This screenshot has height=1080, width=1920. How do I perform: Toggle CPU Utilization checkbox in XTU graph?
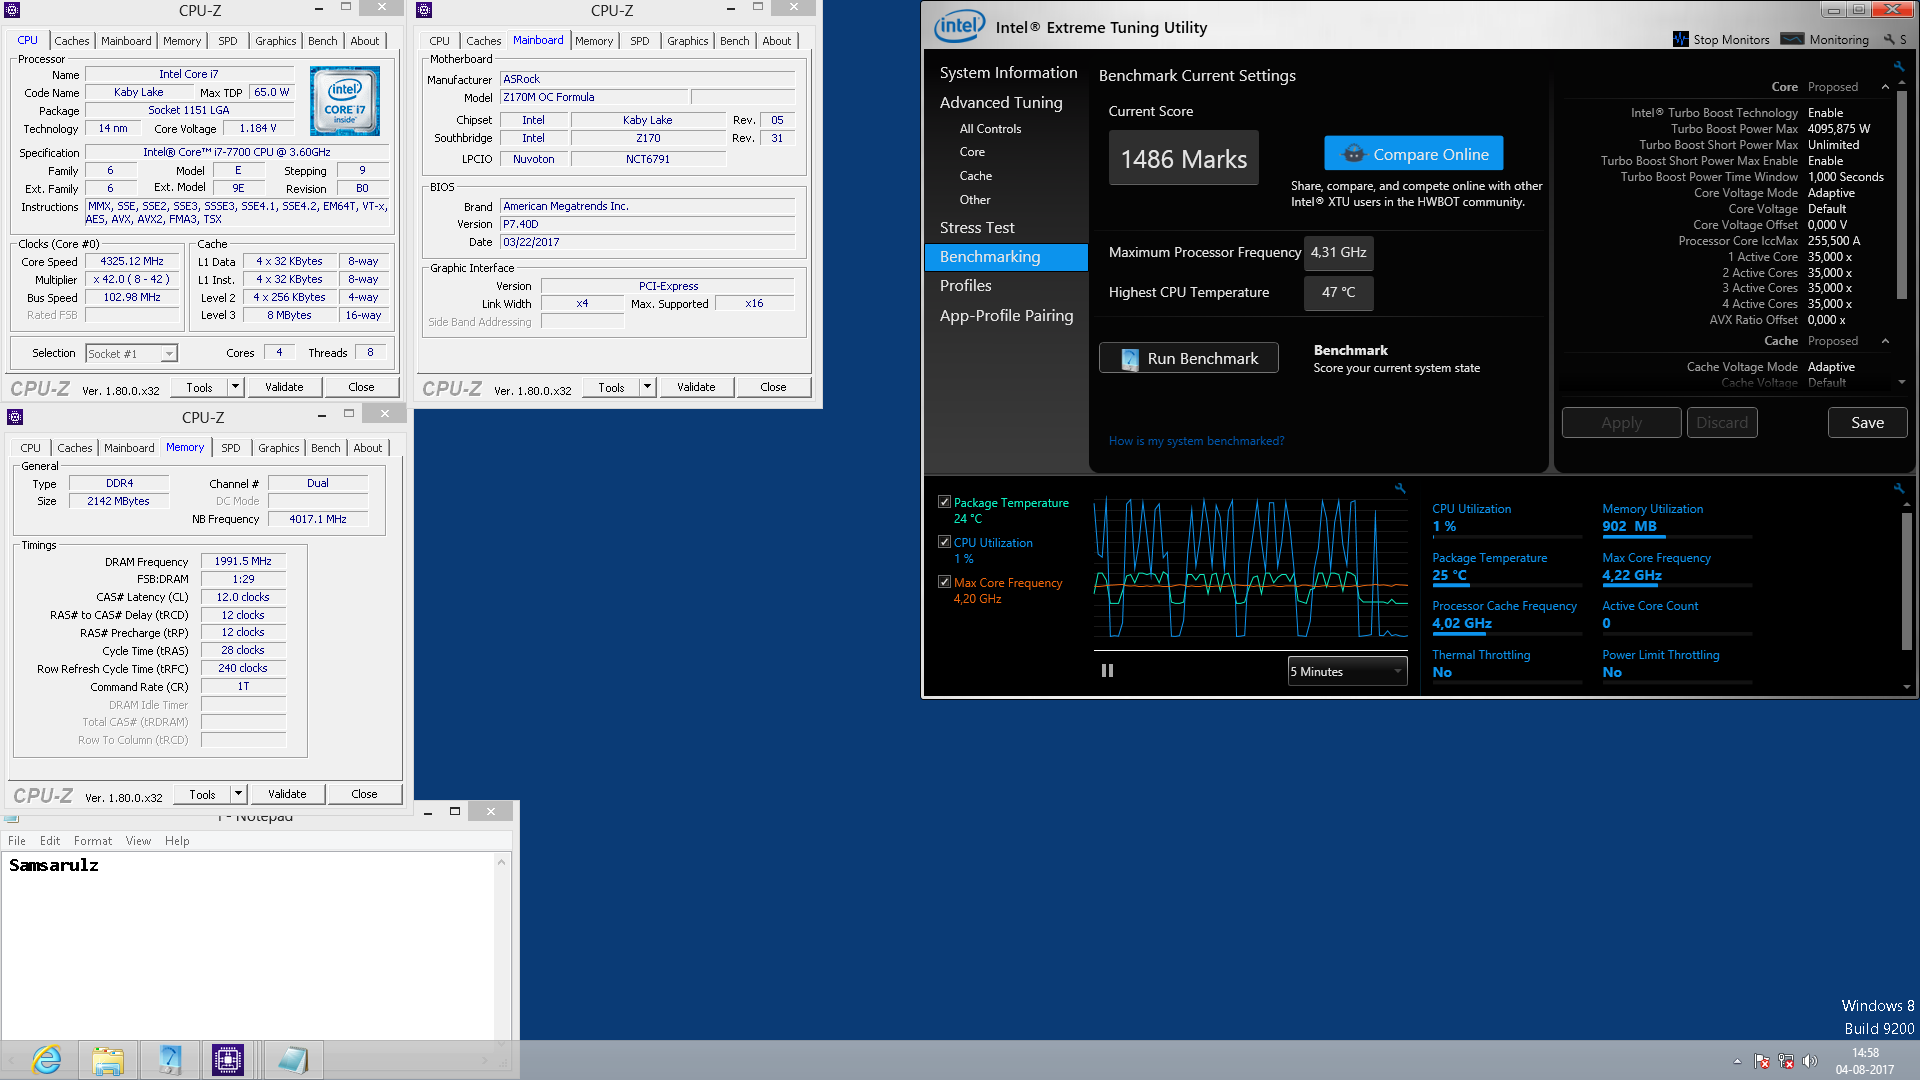pos(944,542)
